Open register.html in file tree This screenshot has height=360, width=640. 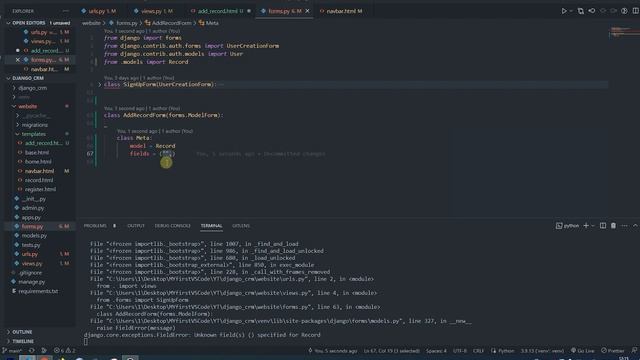40,189
